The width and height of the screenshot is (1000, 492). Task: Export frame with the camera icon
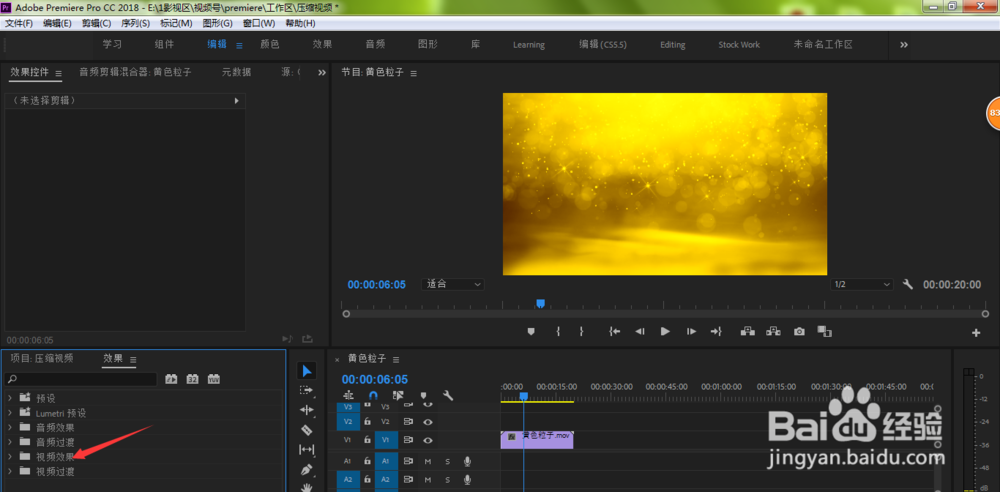tap(799, 332)
